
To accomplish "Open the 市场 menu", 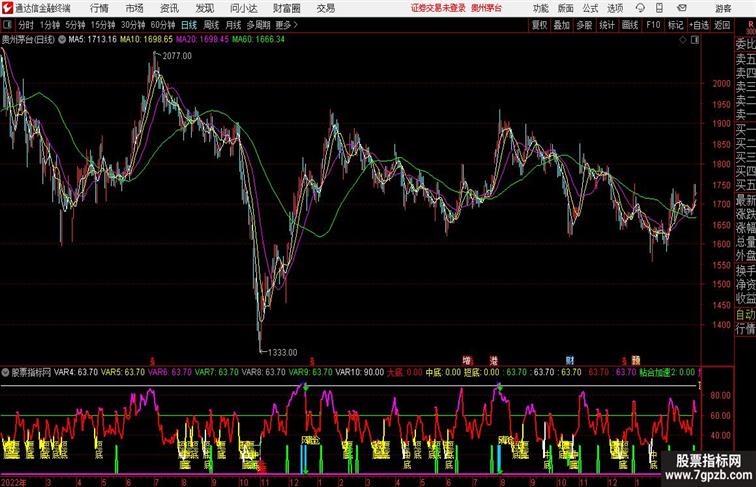I will coord(134,8).
